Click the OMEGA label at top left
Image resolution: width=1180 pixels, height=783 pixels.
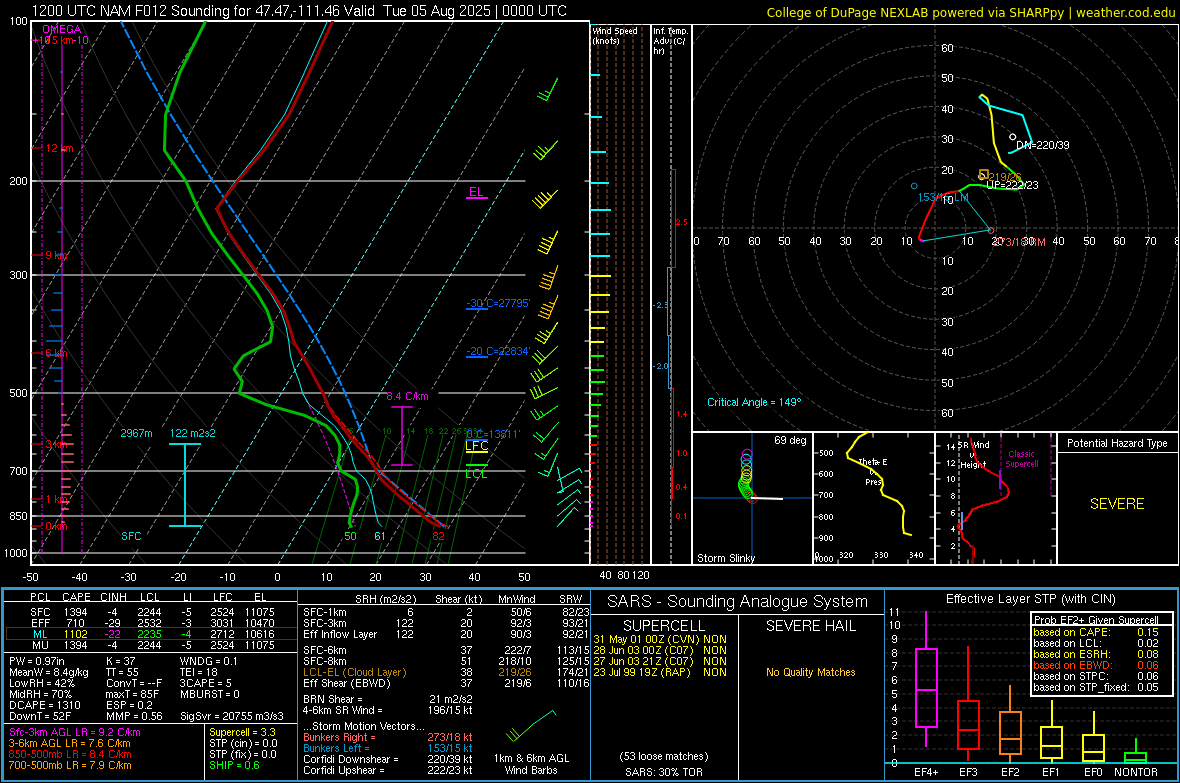(62, 29)
